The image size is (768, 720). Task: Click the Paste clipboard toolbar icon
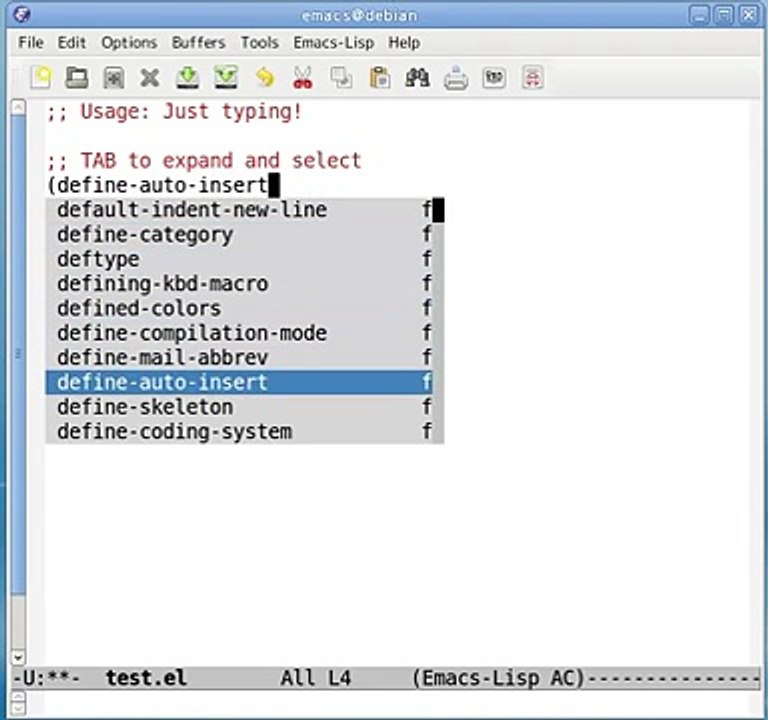click(380, 78)
